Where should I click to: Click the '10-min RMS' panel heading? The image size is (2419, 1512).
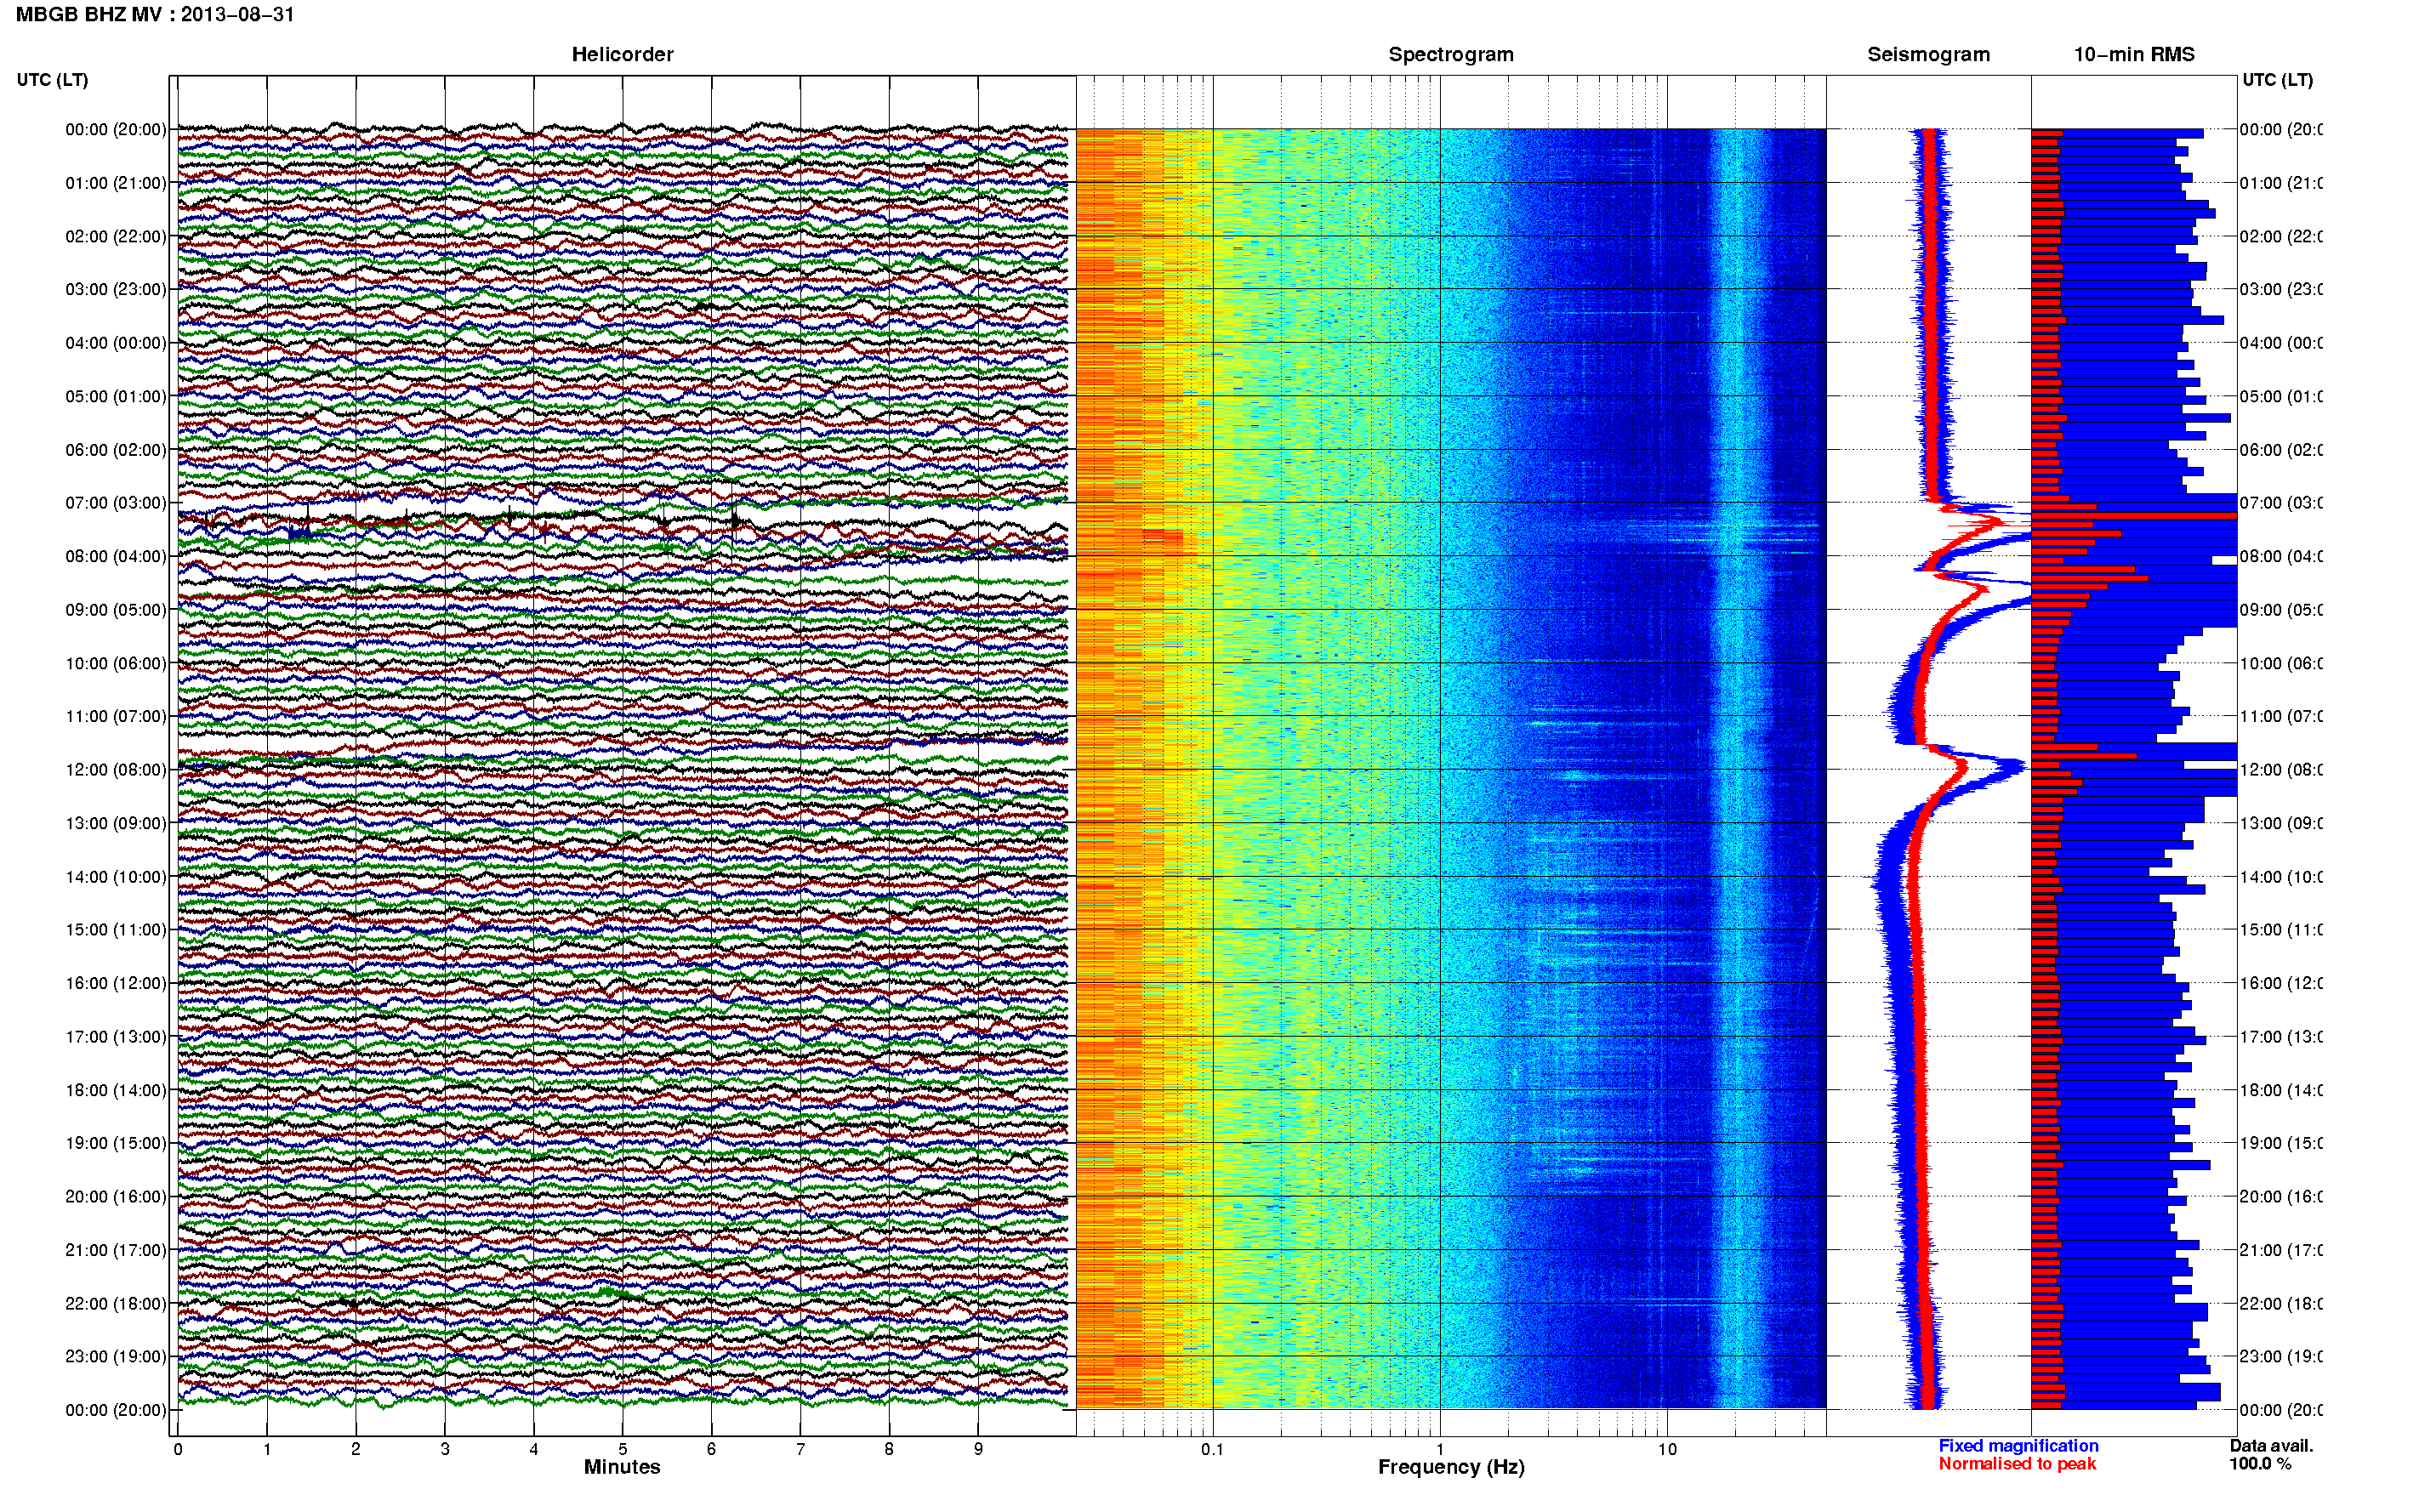coord(2133,54)
